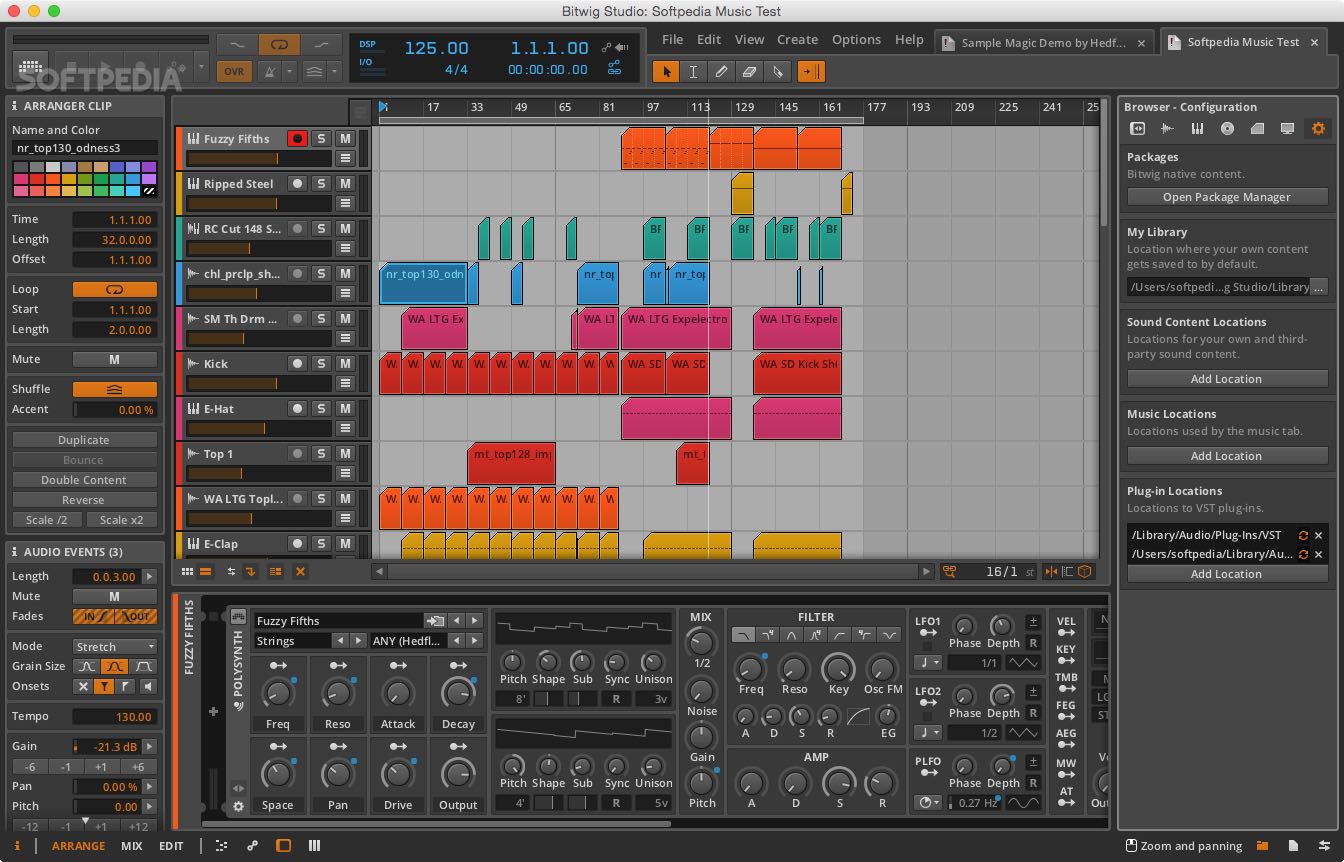Select the Eraser tool in the toolbar

coord(751,71)
